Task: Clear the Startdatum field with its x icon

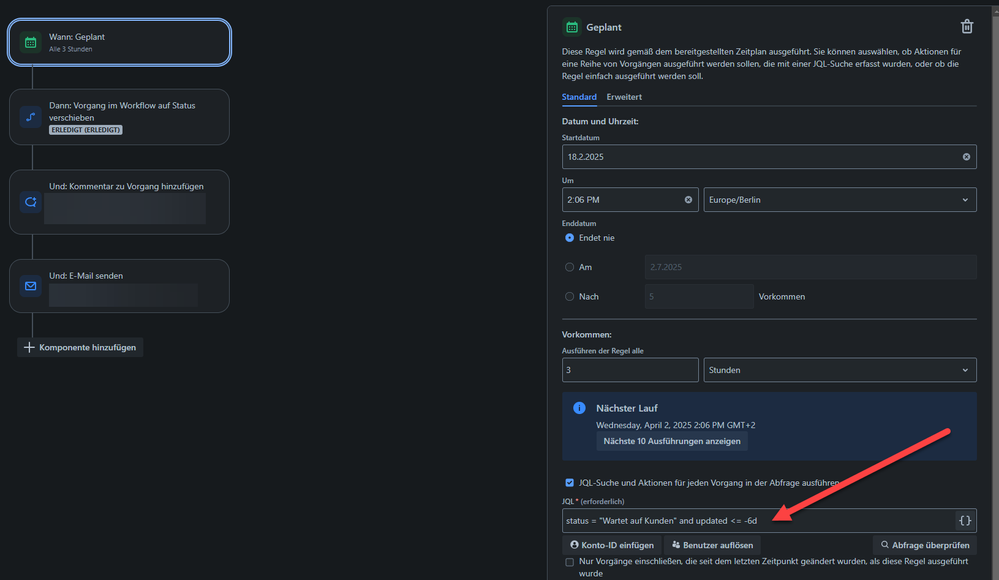Action: pyautogui.click(x=965, y=156)
